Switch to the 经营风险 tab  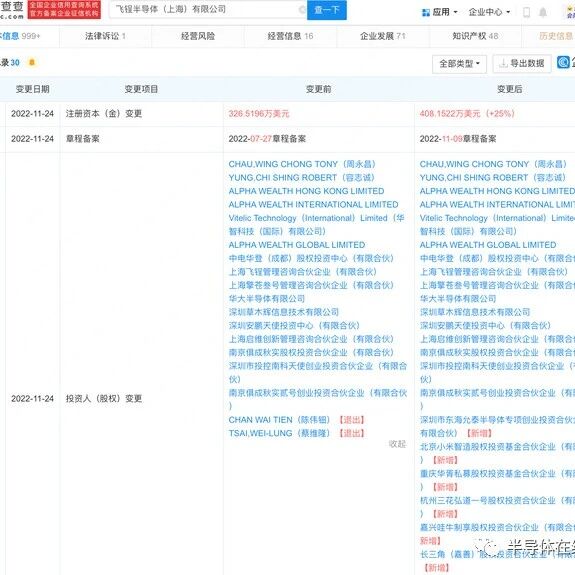click(198, 36)
